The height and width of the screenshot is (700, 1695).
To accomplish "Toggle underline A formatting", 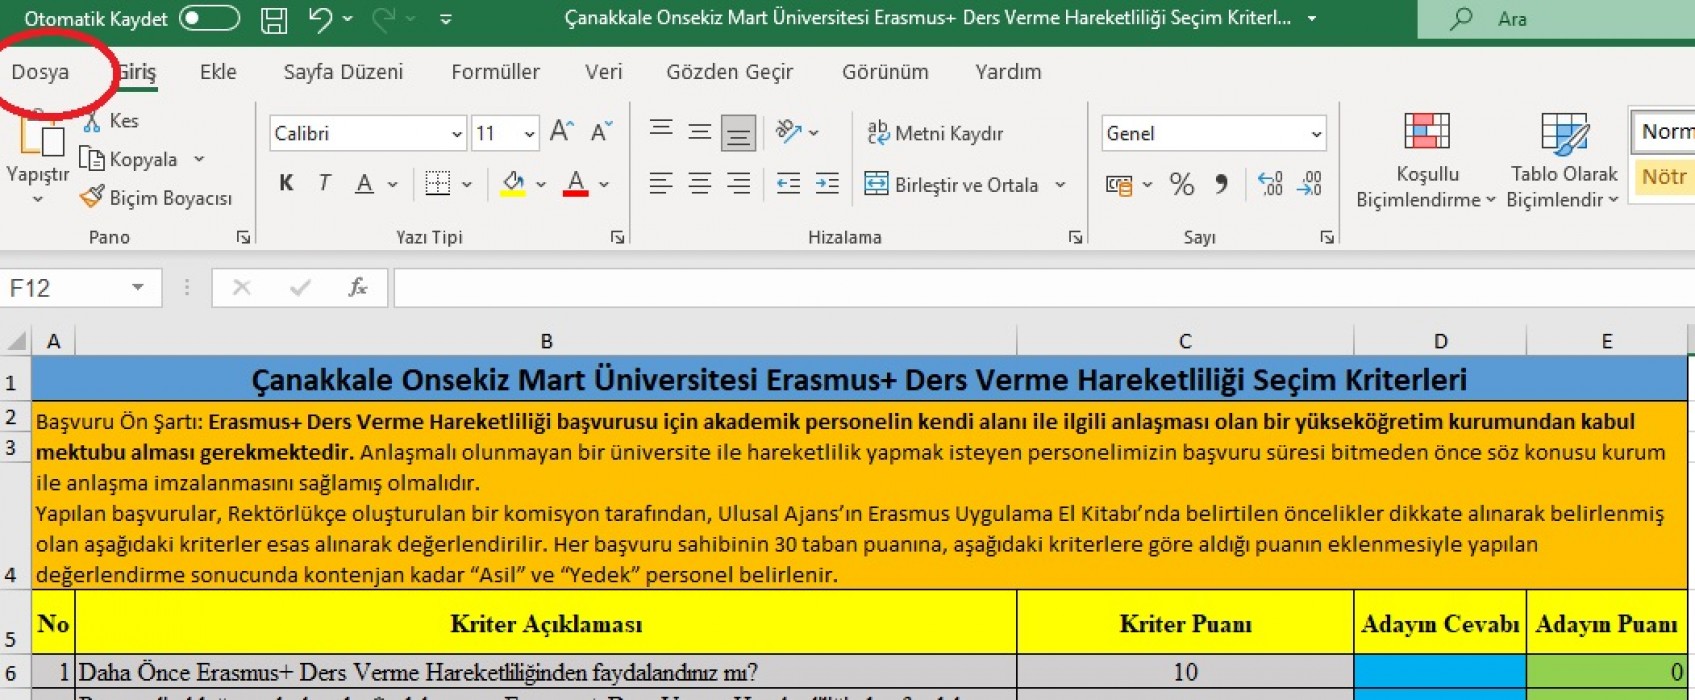I will 365,183.
